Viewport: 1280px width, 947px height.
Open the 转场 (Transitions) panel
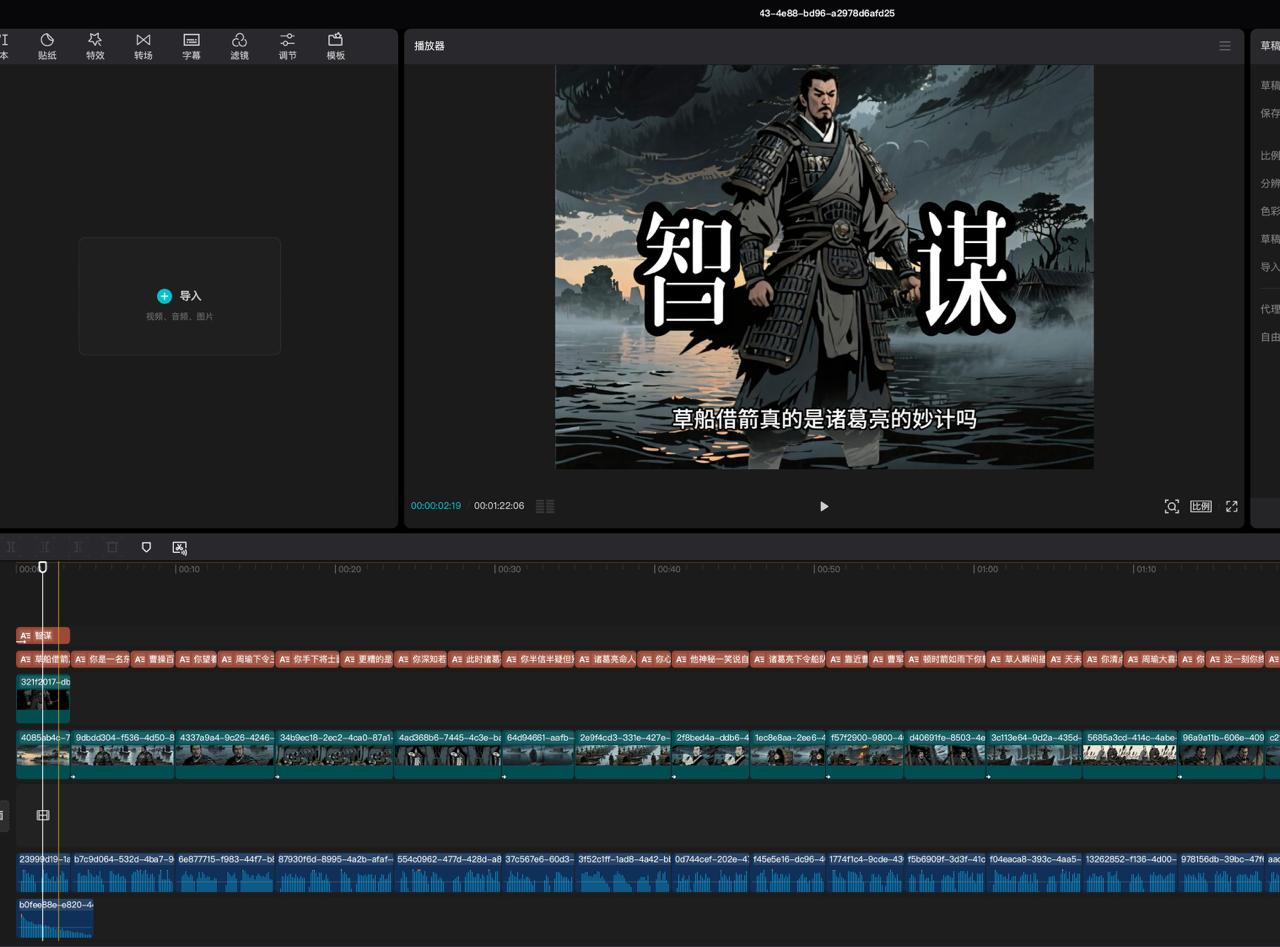pos(143,45)
